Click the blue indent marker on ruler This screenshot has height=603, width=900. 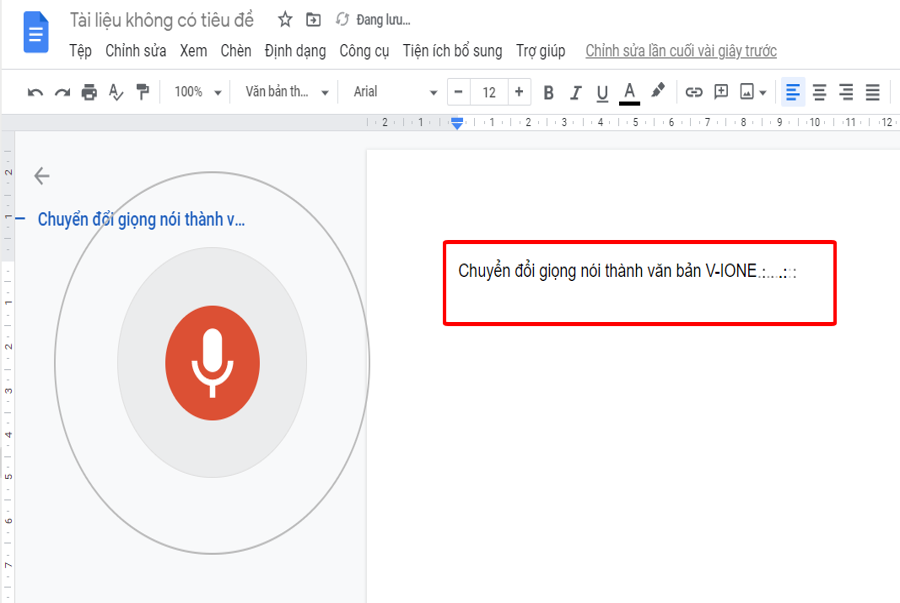tap(457, 123)
